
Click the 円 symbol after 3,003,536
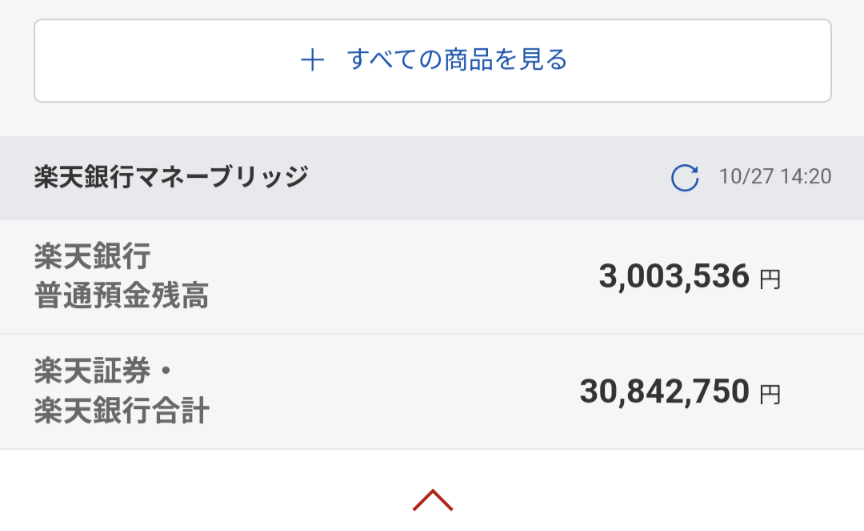pyautogui.click(x=770, y=279)
